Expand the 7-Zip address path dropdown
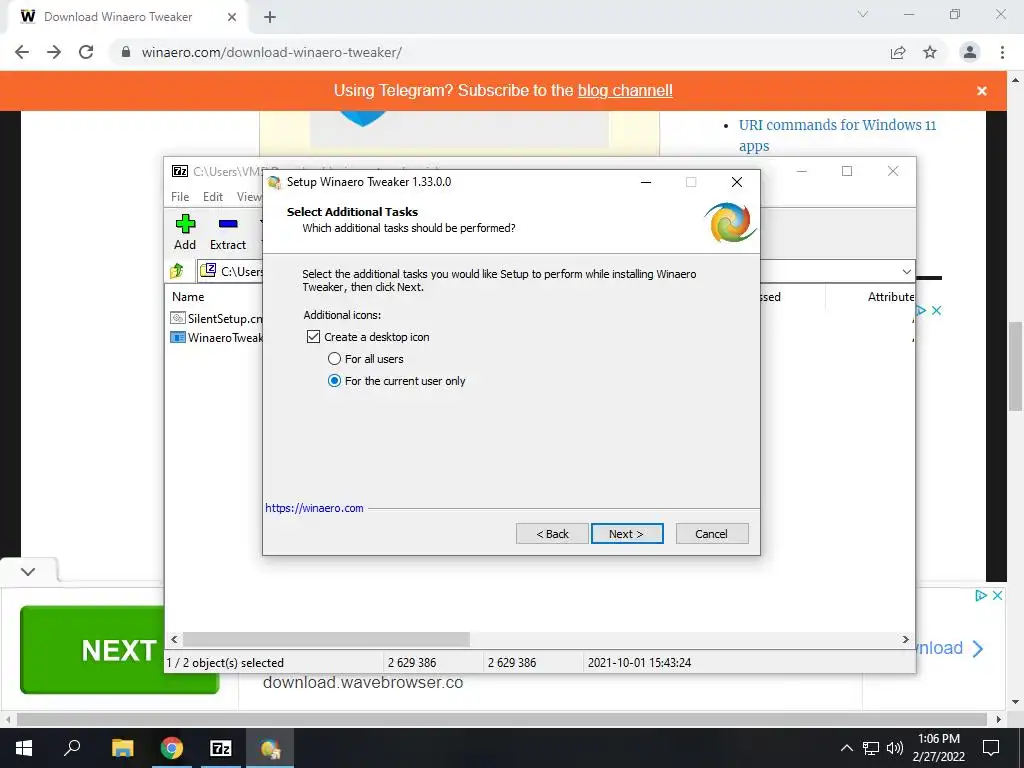 [x=906, y=271]
